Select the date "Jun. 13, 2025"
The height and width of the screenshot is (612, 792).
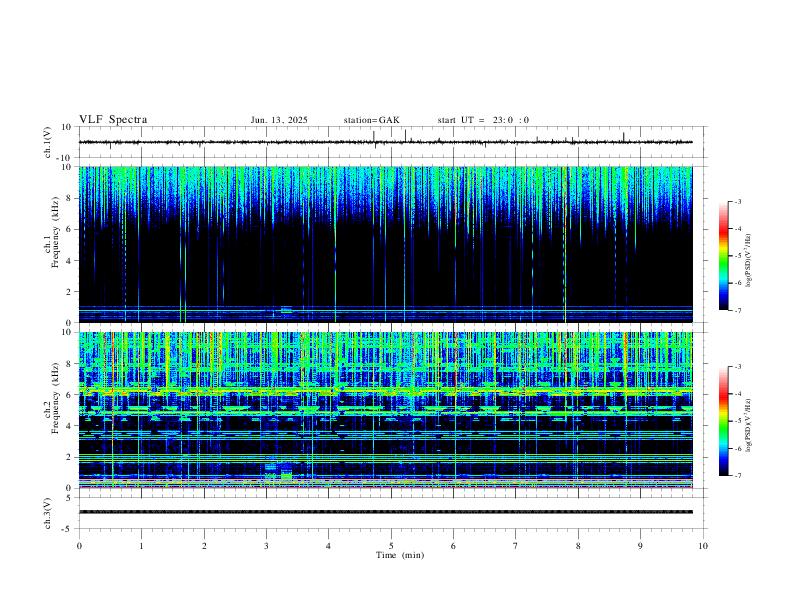coord(279,120)
